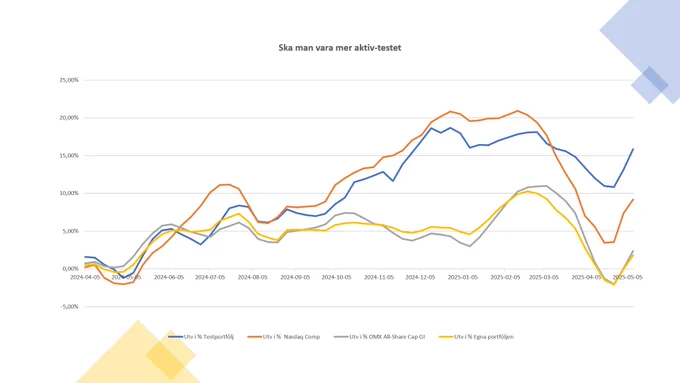Screen dimensions: 680x383
Task: Click the 'Utv i % Egna portföljen' legend label
Action: 484,337
